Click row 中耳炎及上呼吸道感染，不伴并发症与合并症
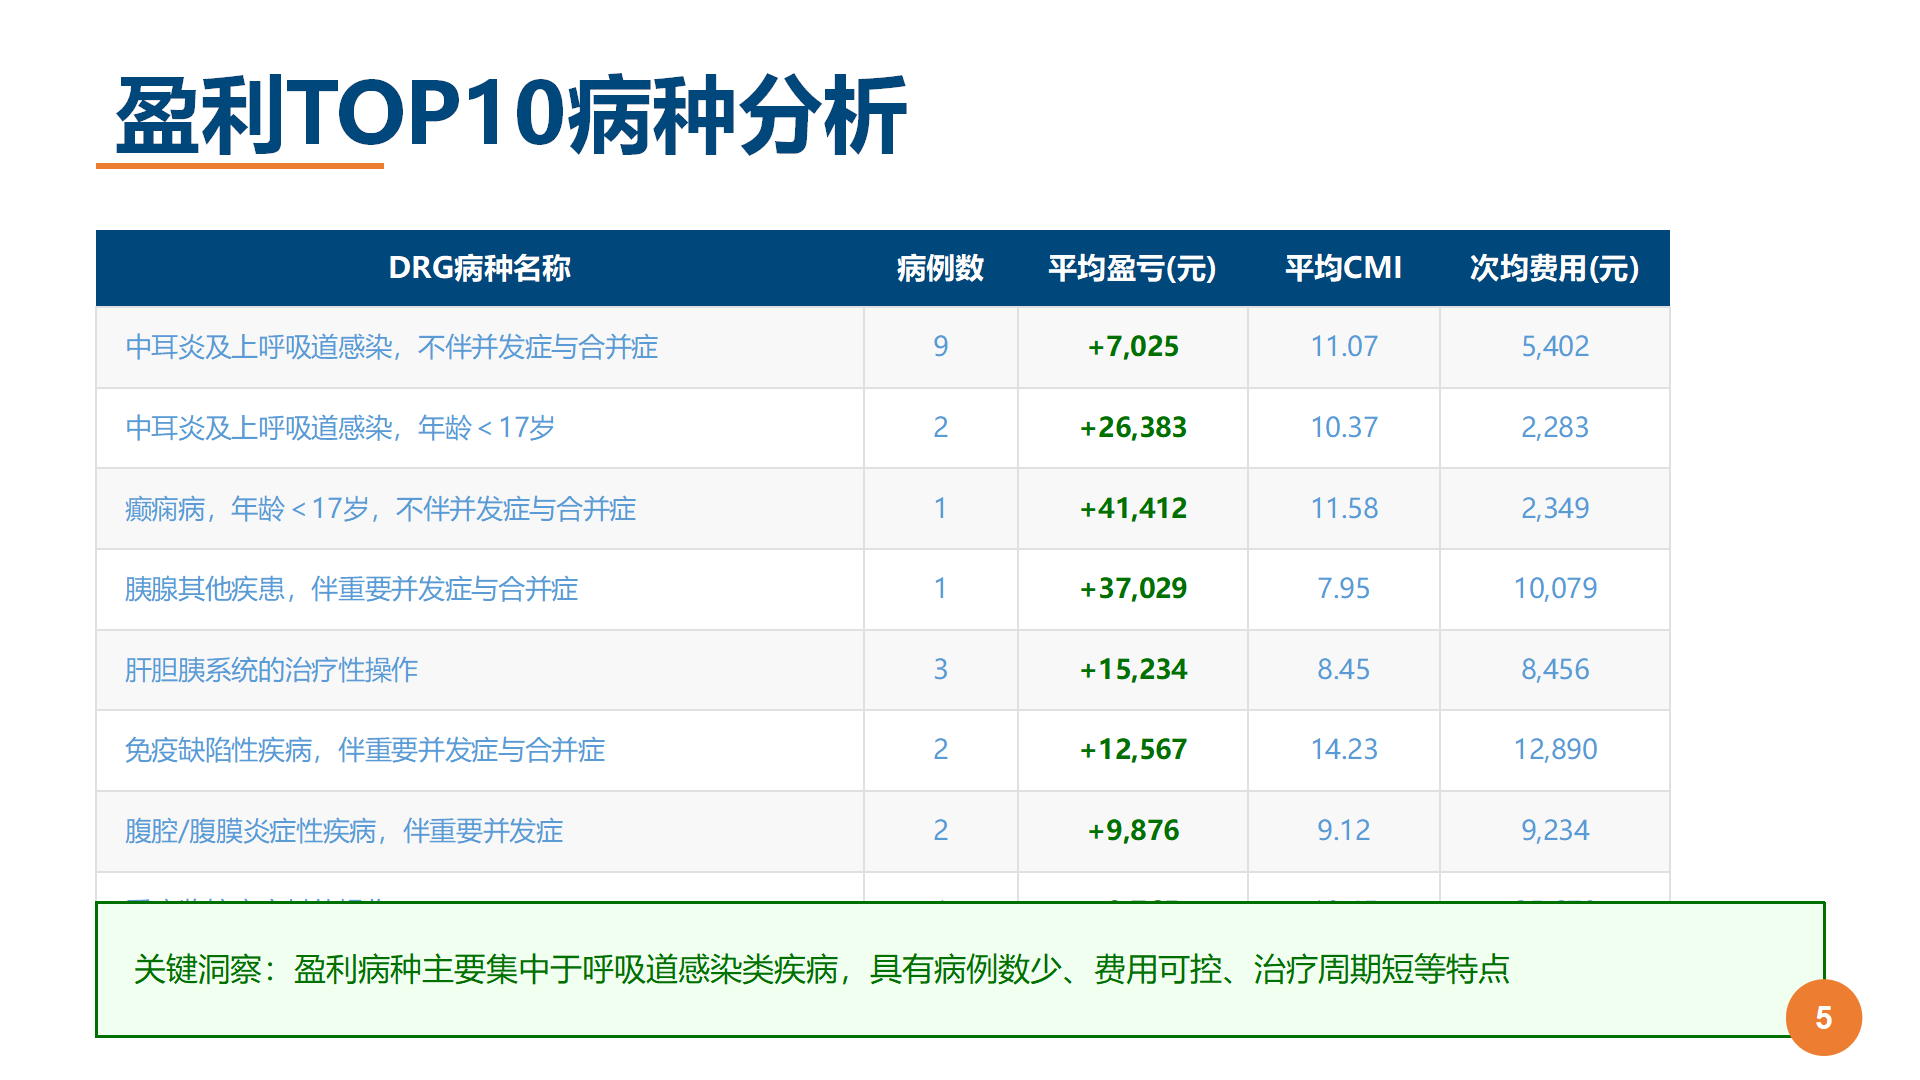 pos(883,347)
